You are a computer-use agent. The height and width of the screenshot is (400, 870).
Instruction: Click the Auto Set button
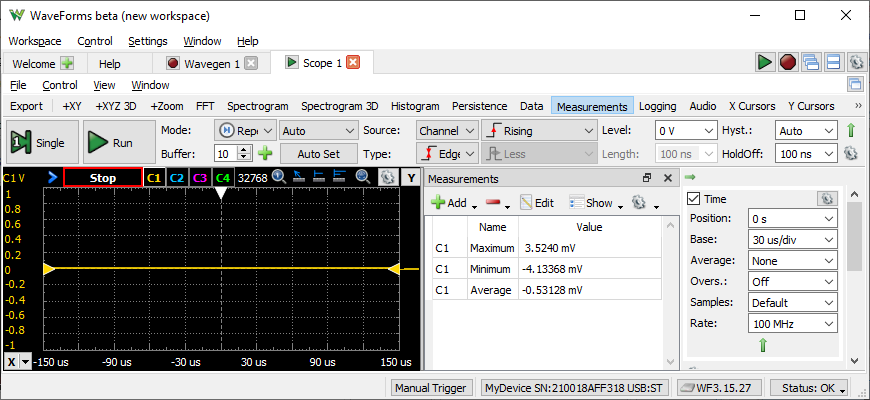318,154
